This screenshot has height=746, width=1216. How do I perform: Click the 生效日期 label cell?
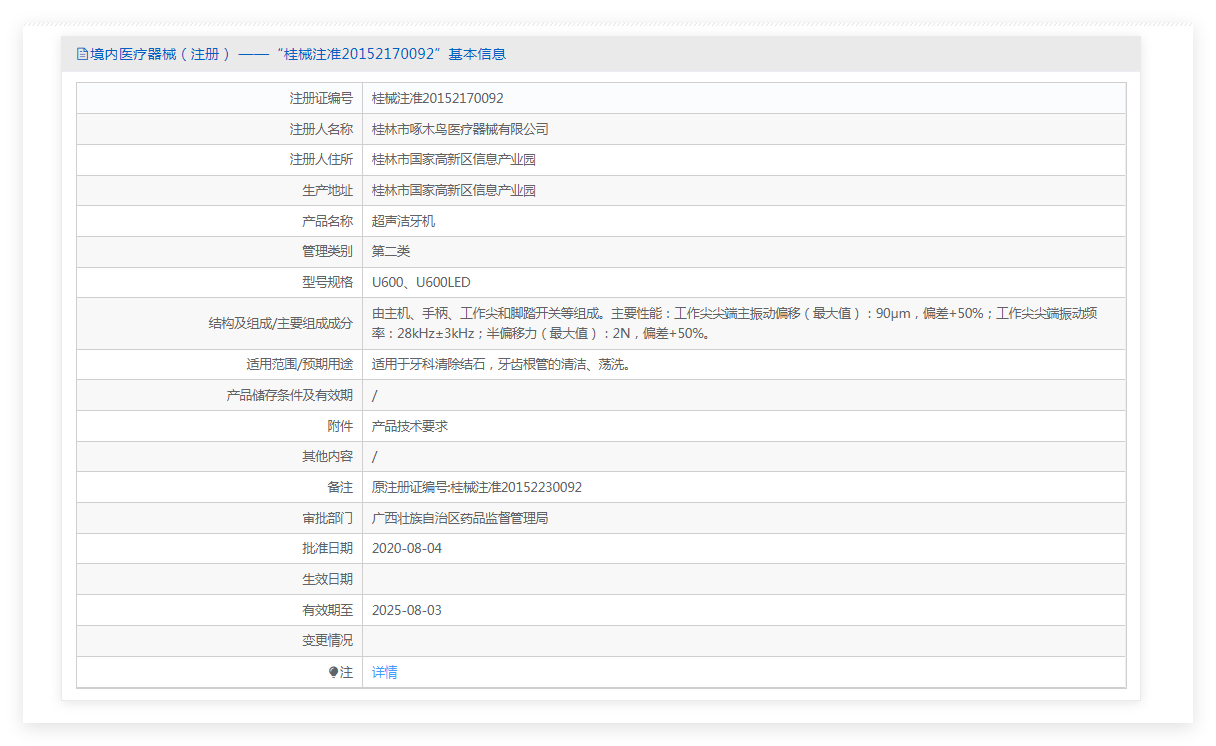[x=220, y=579]
